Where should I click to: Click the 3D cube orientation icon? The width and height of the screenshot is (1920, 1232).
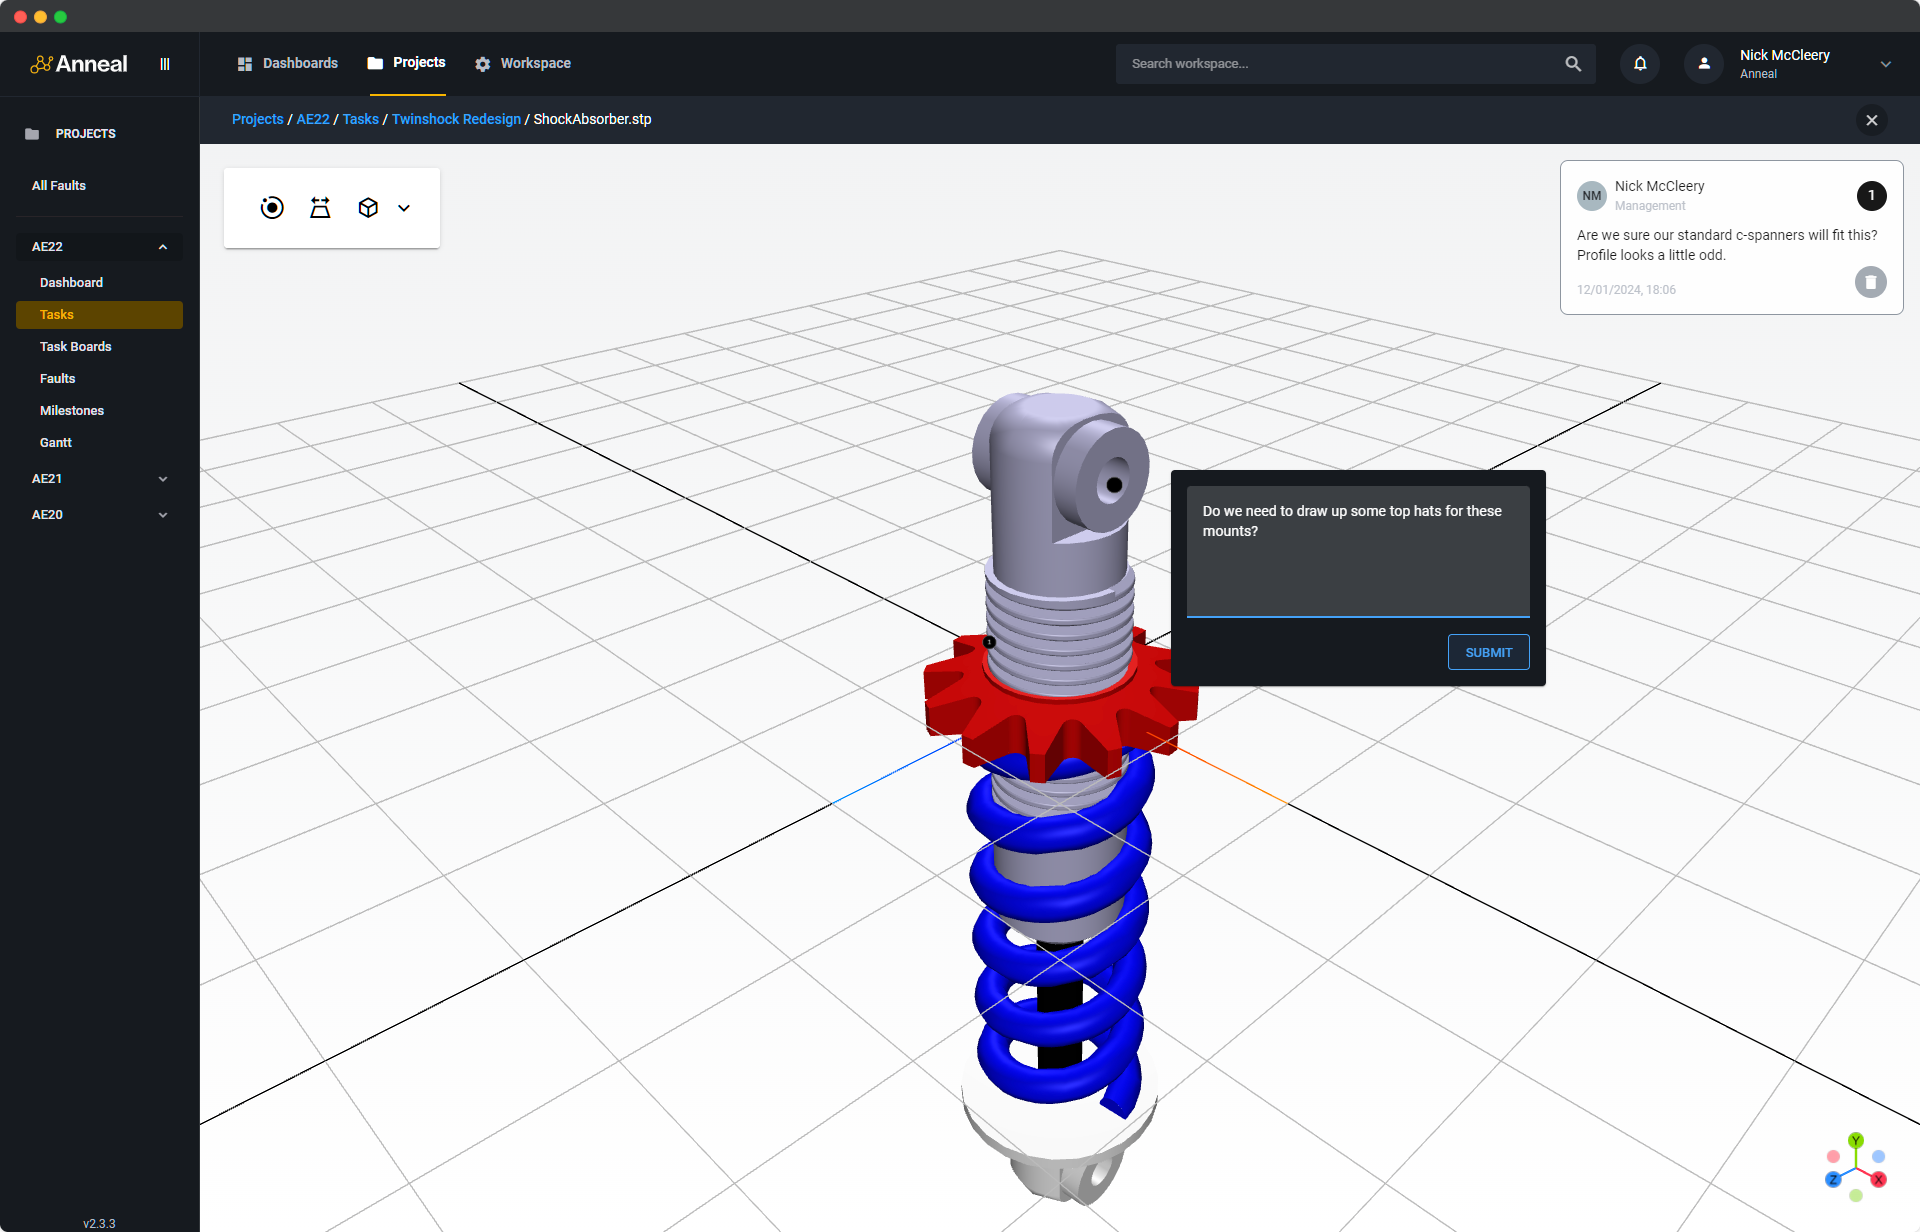pyautogui.click(x=367, y=207)
